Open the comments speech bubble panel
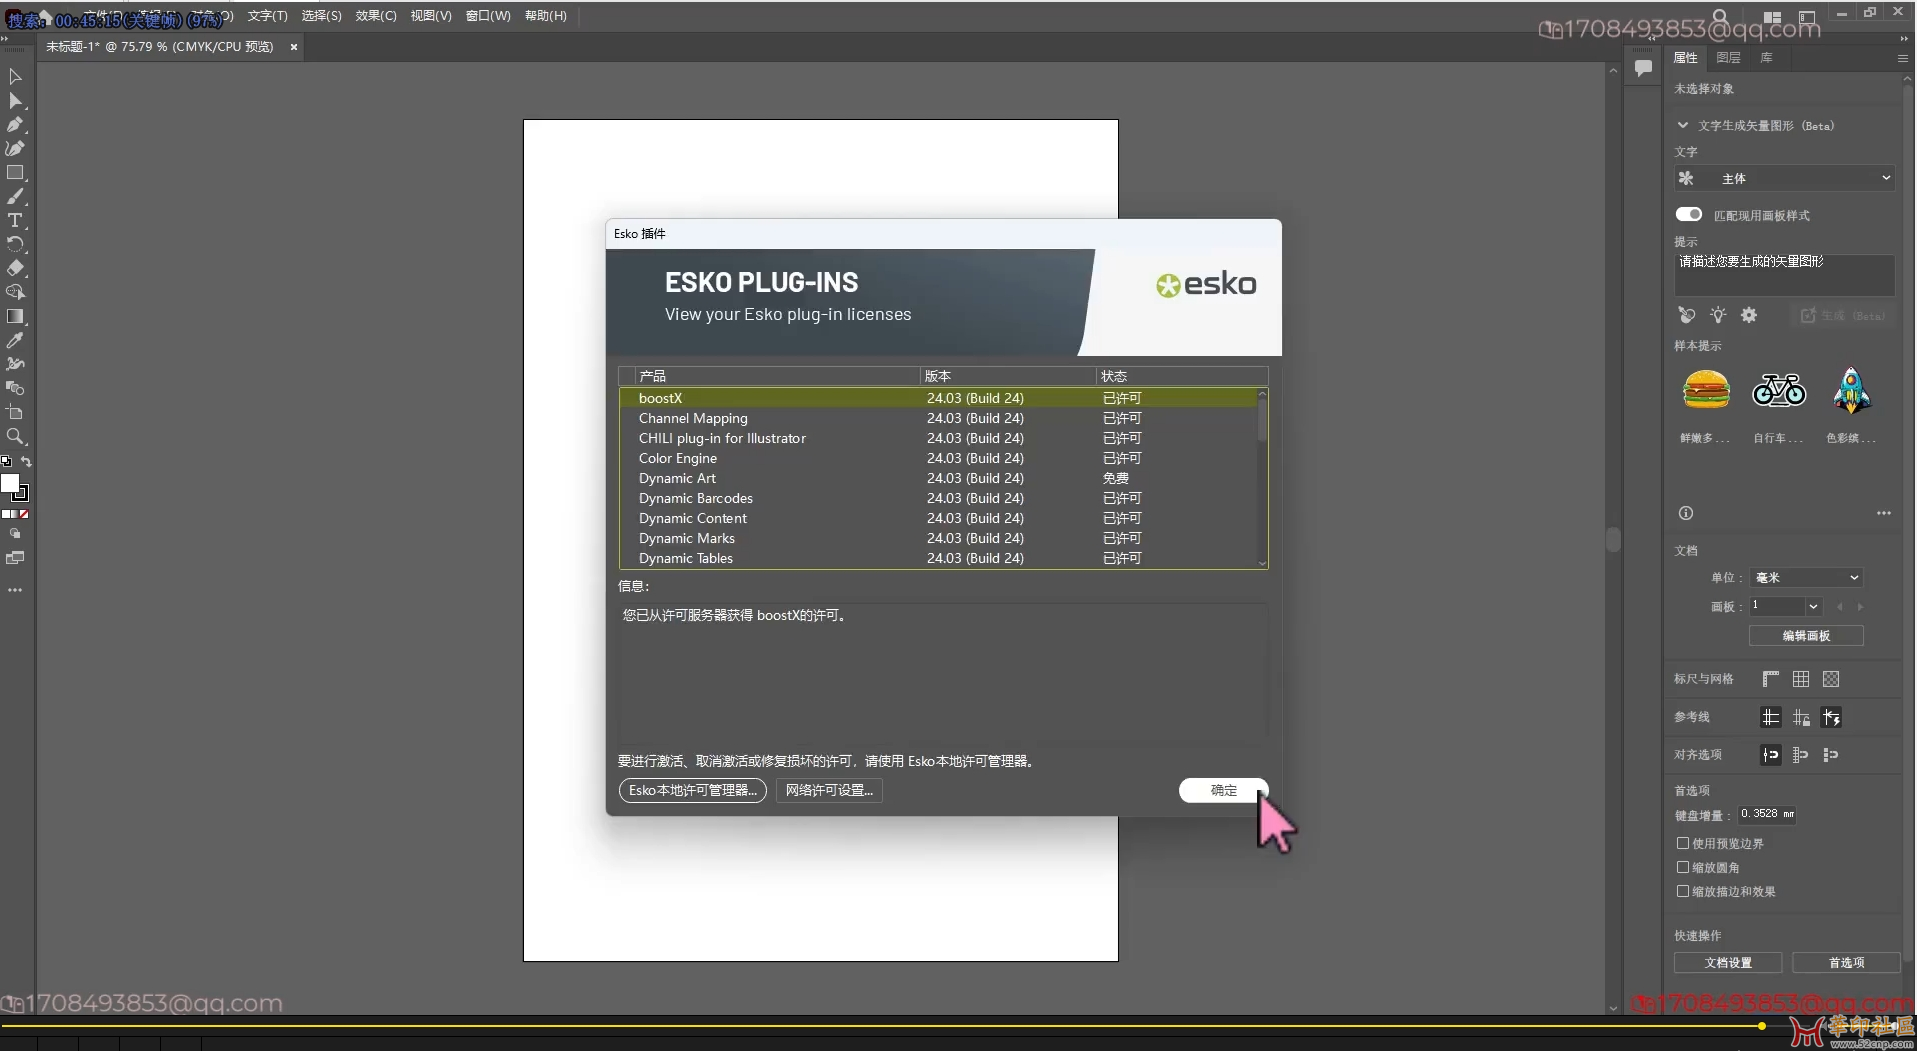1917x1051 pixels. pyautogui.click(x=1643, y=68)
